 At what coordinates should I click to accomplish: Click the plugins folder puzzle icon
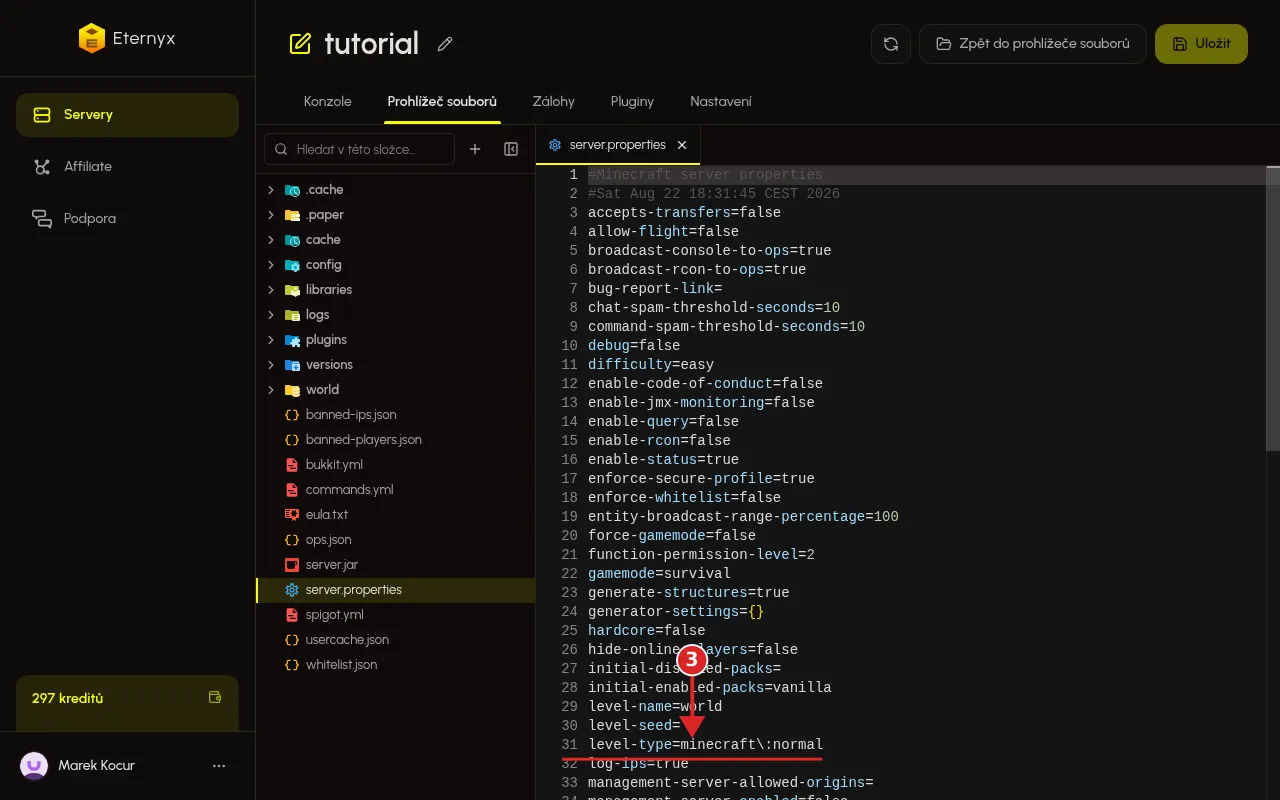(x=292, y=340)
